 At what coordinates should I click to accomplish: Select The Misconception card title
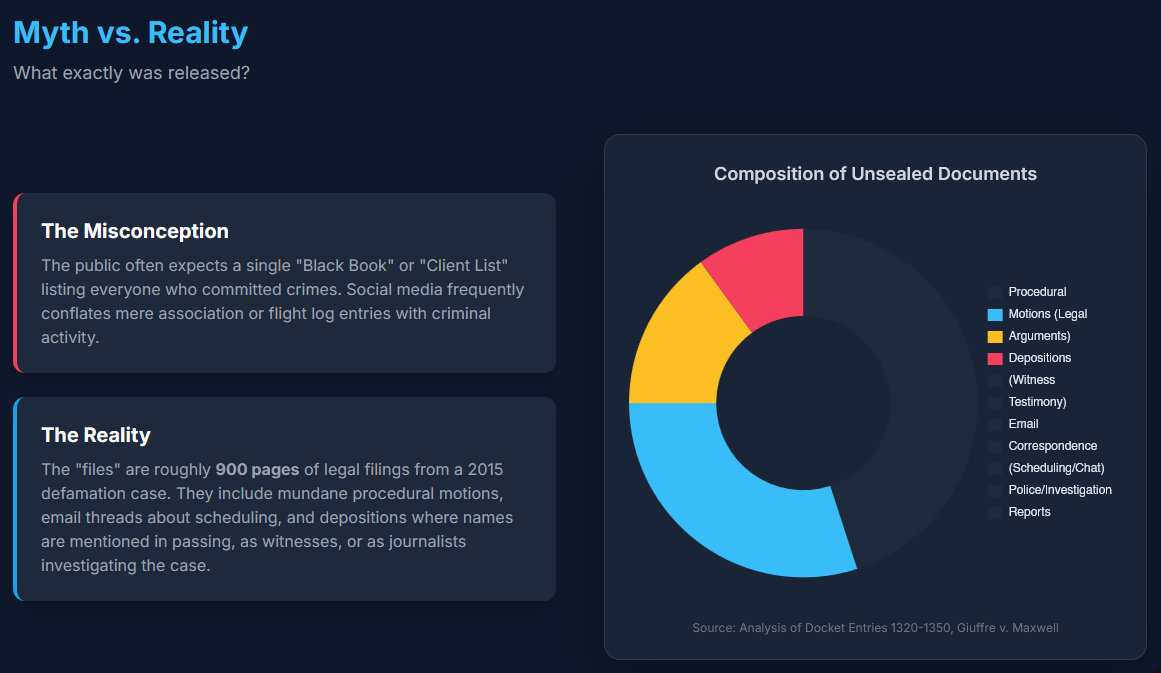click(135, 231)
